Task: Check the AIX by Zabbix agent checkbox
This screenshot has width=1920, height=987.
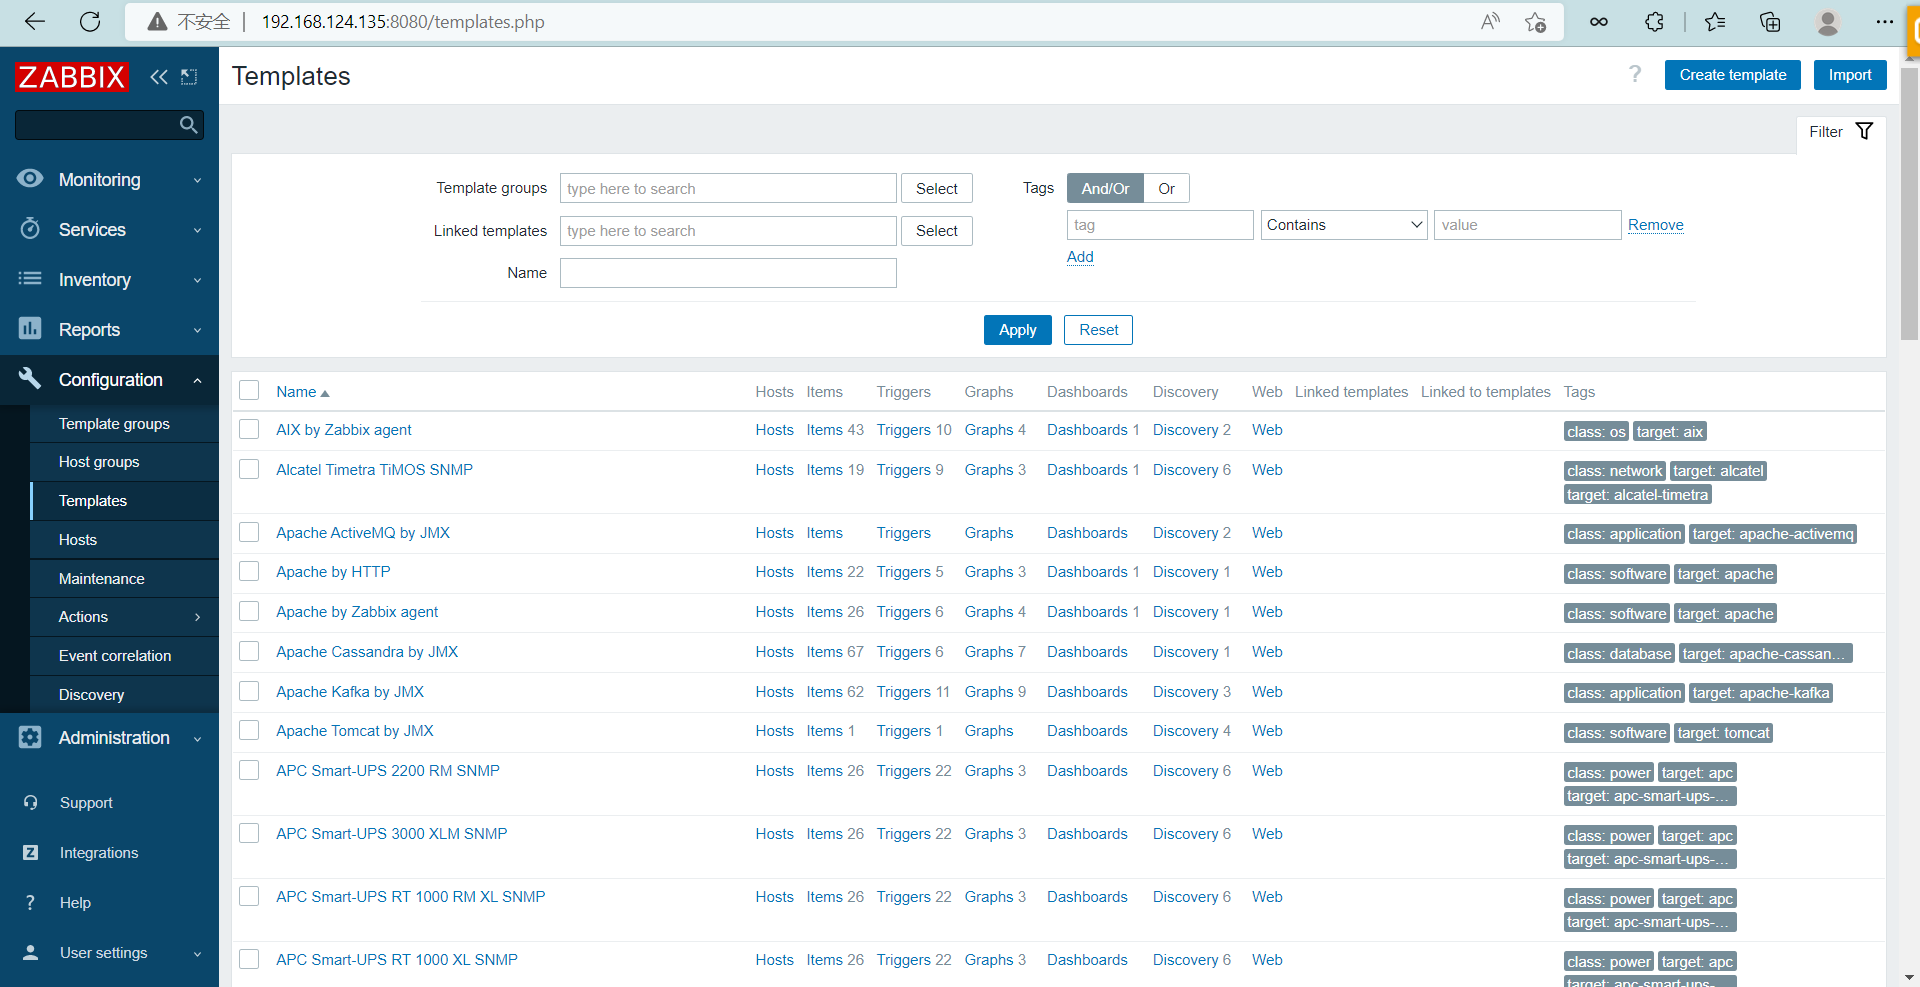Action: pos(249,430)
